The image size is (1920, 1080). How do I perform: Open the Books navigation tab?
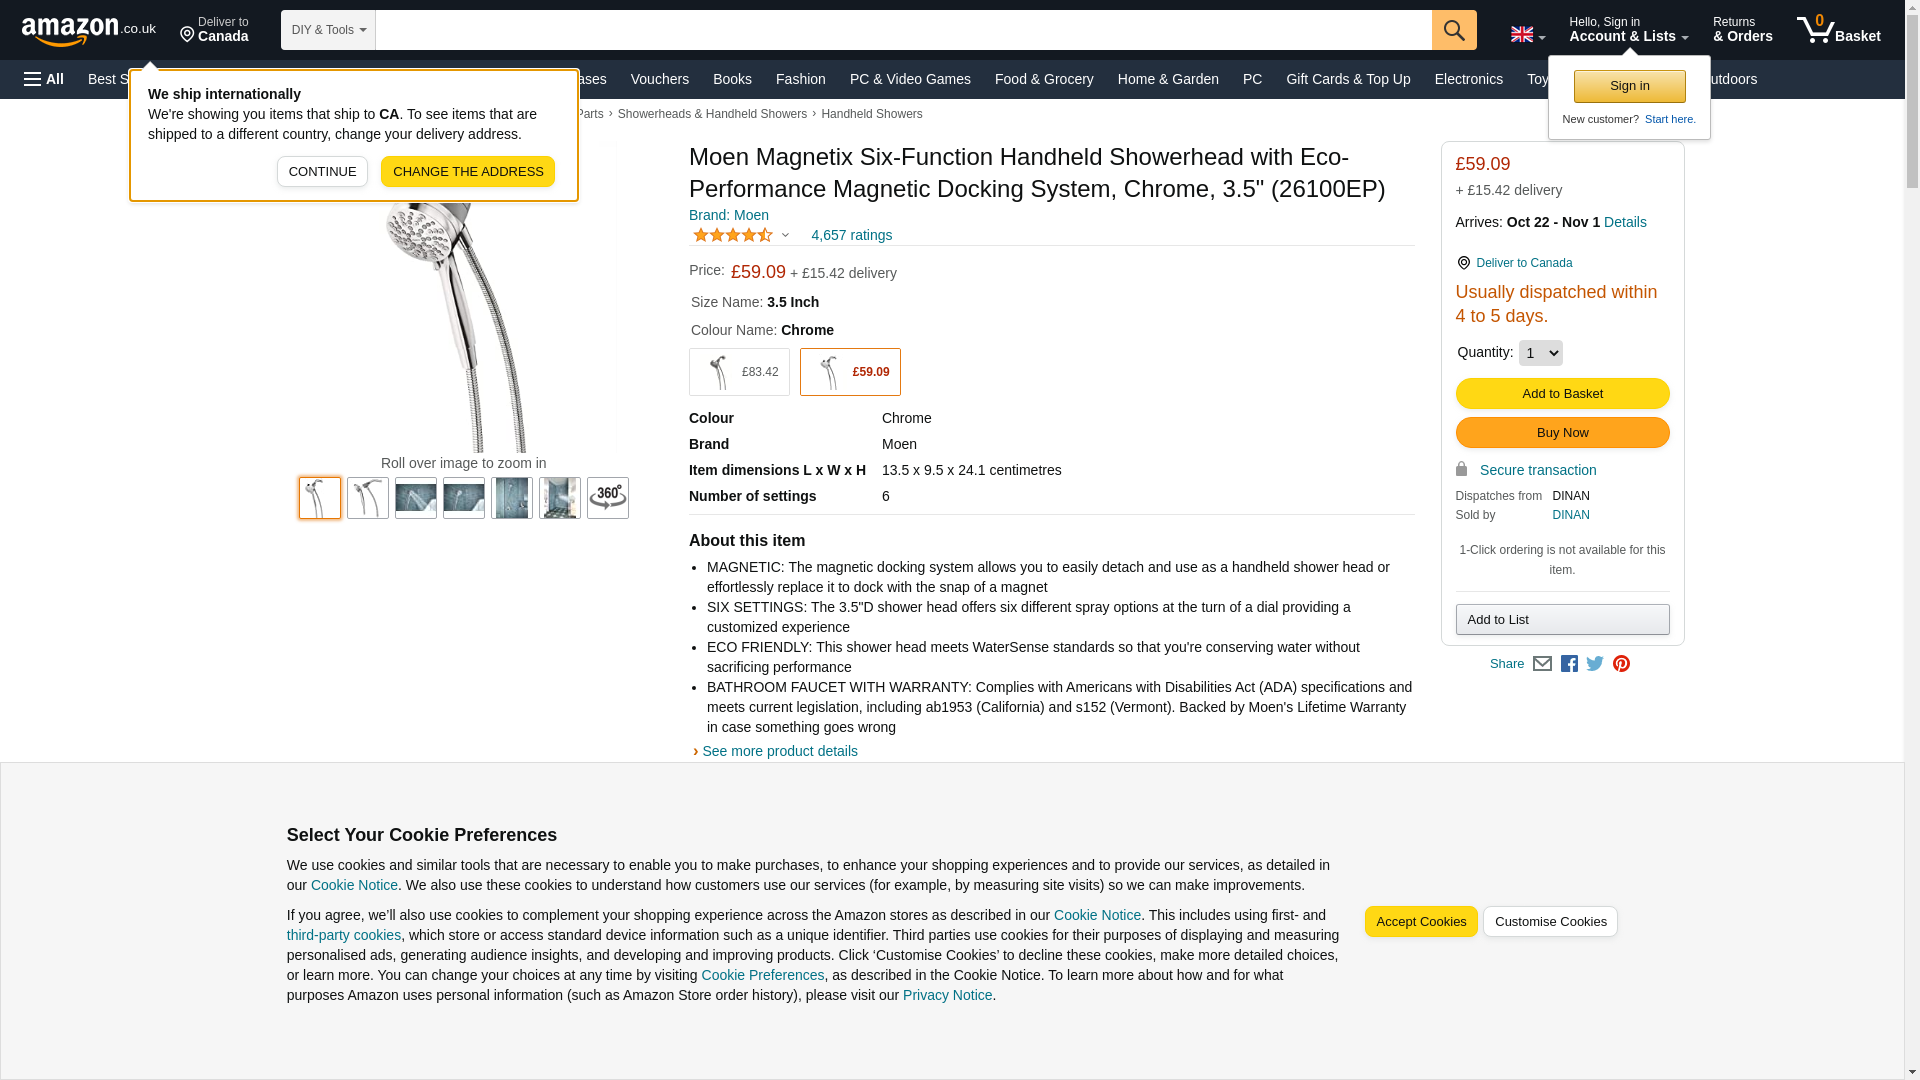pyautogui.click(x=732, y=79)
